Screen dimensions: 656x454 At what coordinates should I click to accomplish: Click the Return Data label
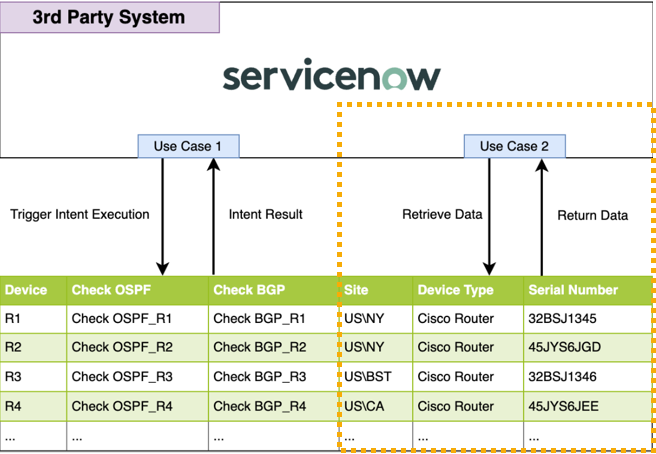click(592, 215)
